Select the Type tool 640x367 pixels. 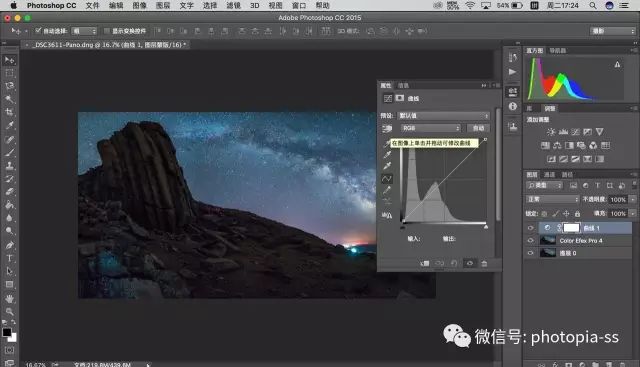(9, 258)
